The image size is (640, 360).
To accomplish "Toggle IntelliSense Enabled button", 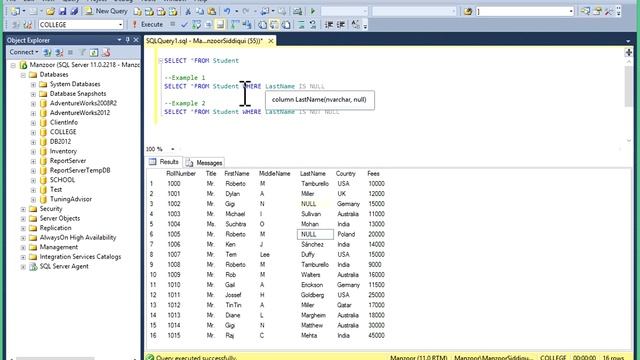I will click(x=220, y=25).
